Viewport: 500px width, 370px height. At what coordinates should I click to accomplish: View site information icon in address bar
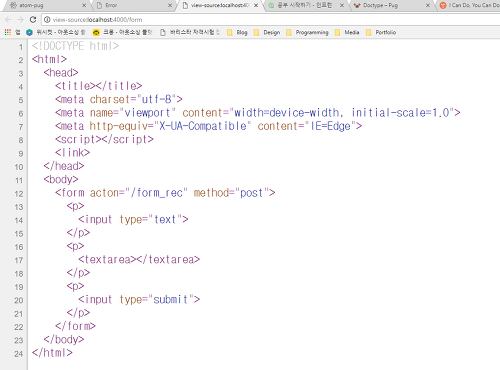[x=47, y=20]
